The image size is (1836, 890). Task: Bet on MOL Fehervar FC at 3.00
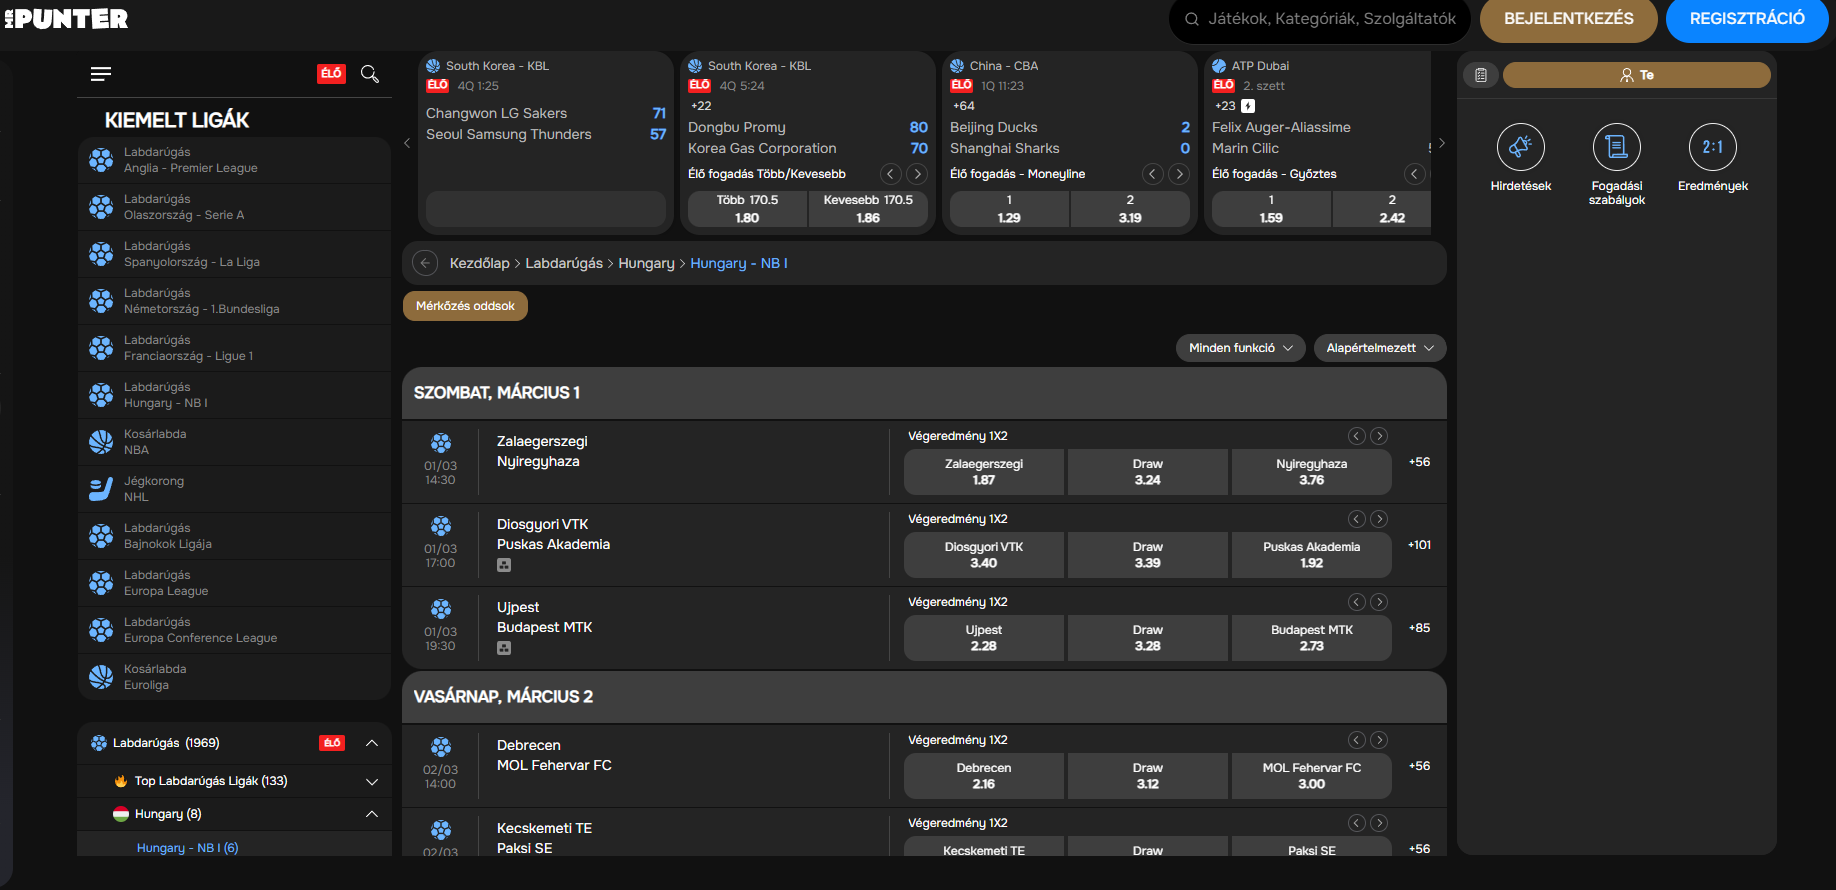1312,776
